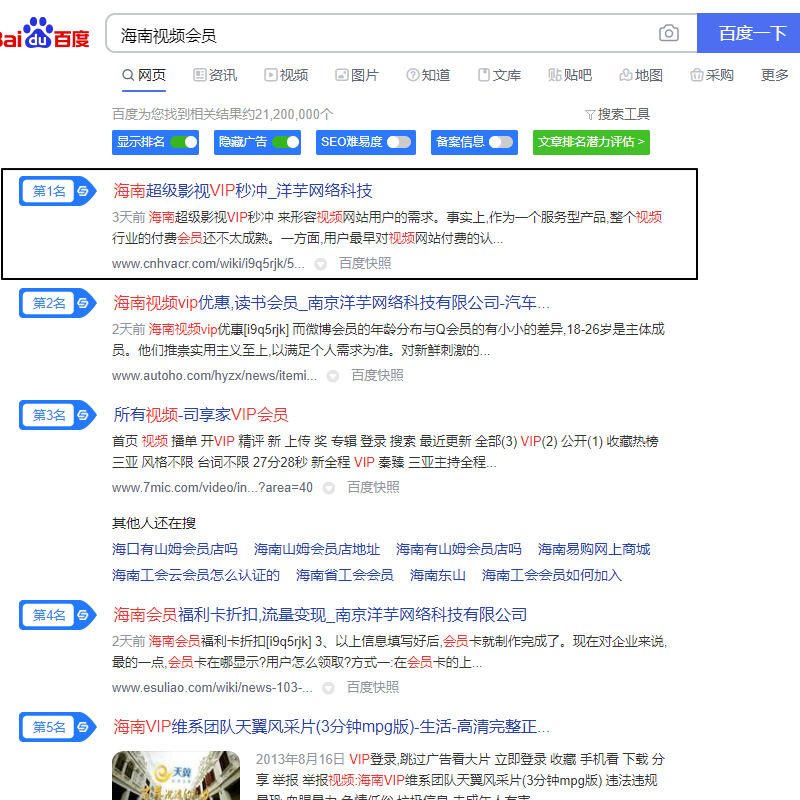Click the URL www.autoho.com/hyzx/news/itemi...
800x800 pixels.
214,376
